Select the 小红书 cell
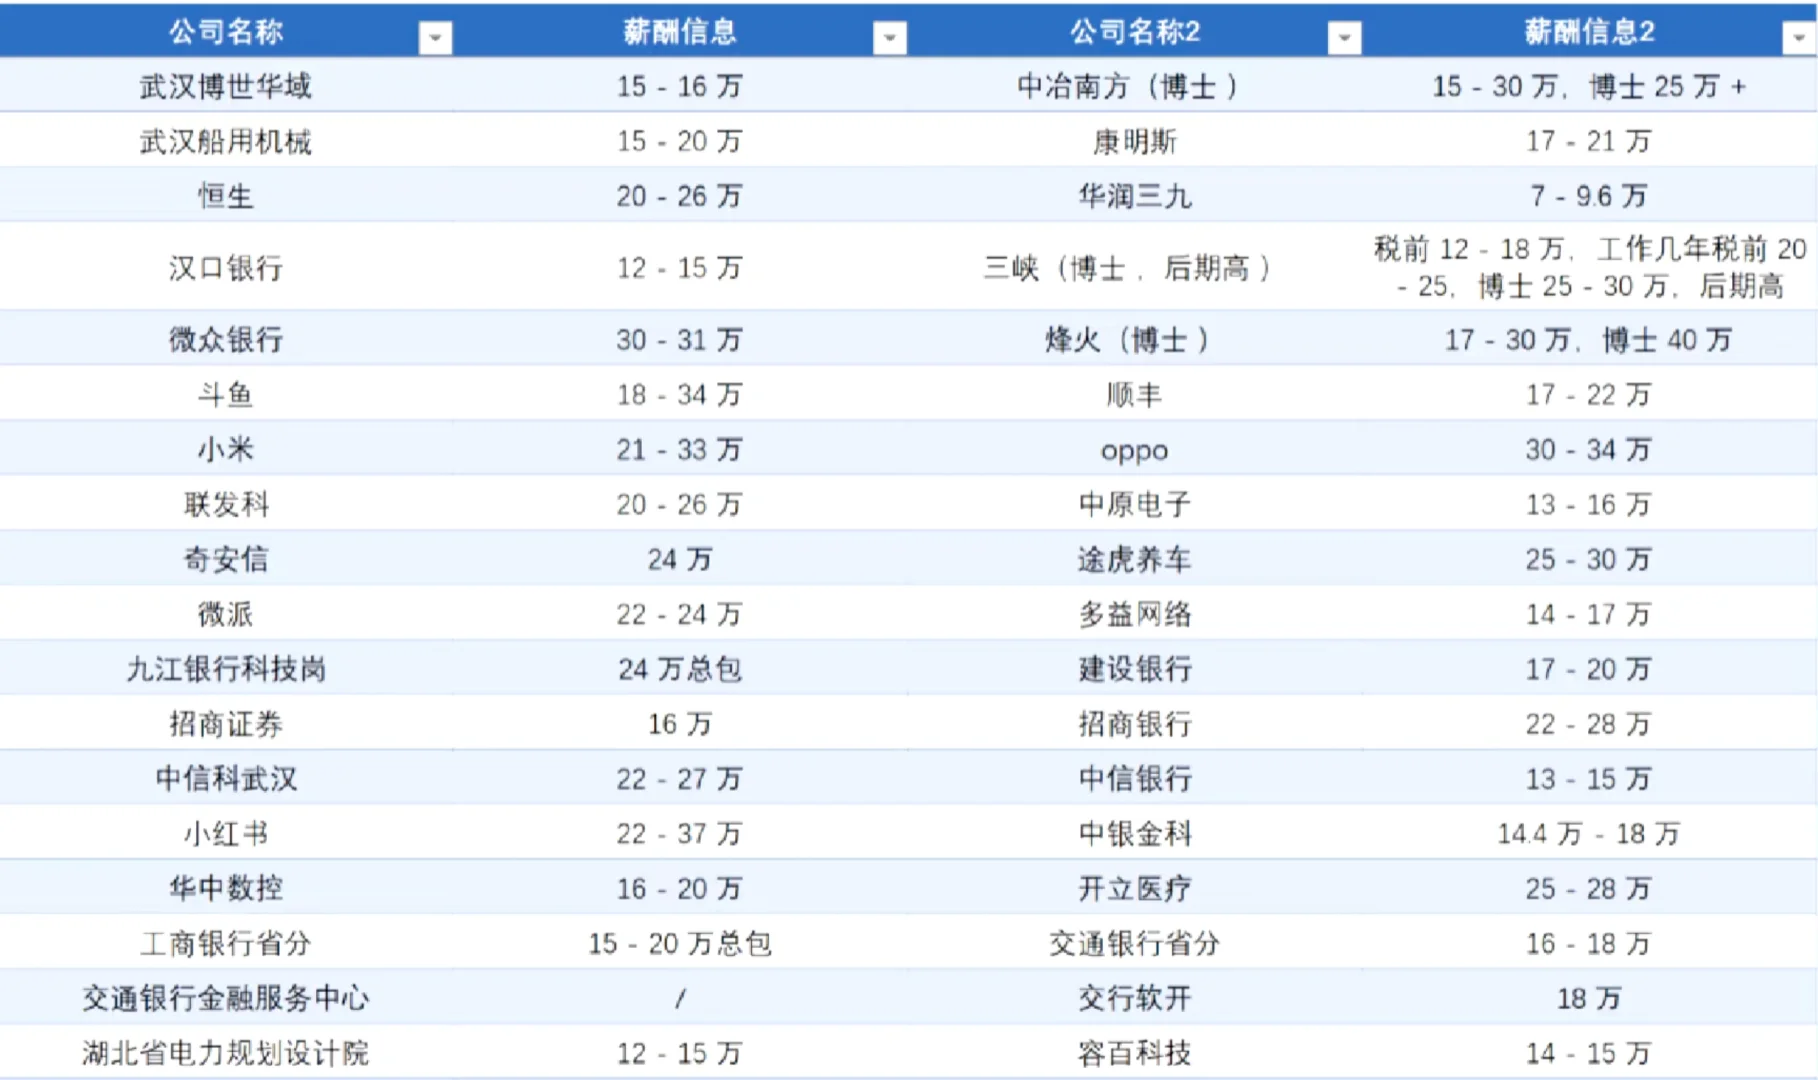The image size is (1818, 1080). [x=226, y=833]
